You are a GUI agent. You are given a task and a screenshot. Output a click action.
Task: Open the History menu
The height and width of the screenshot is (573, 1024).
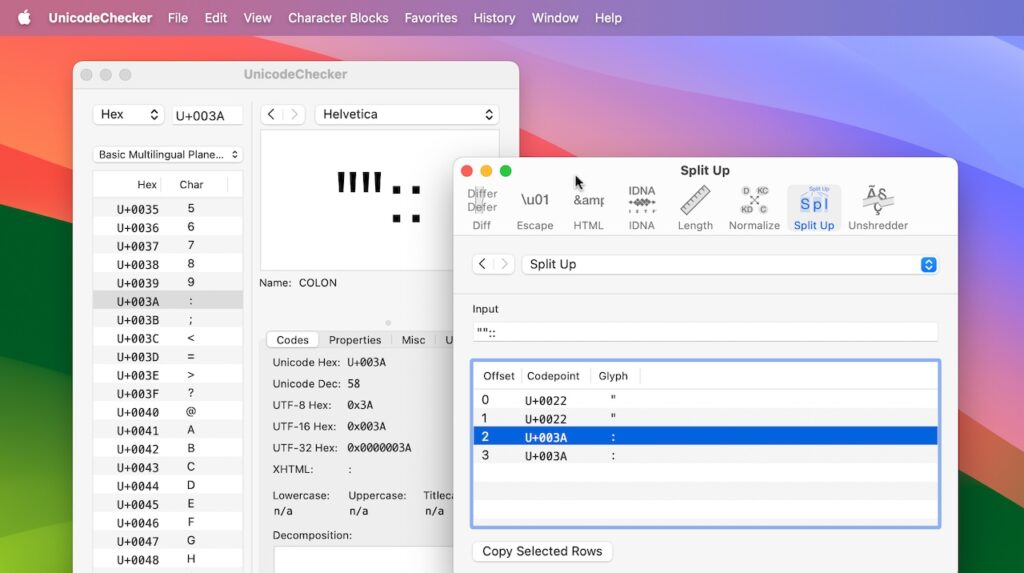tap(494, 18)
